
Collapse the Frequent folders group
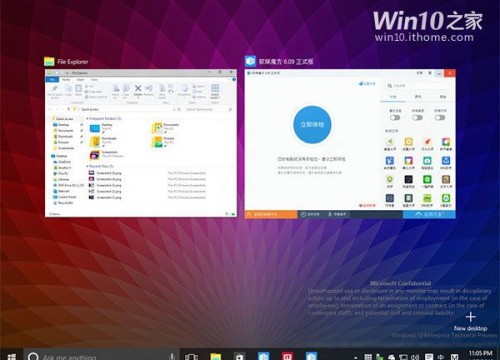click(87, 119)
